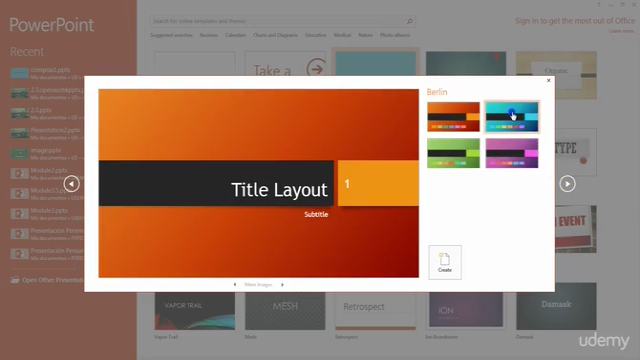The width and height of the screenshot is (640, 360).
Task: Search suggested category Photo albums
Action: tap(395, 35)
